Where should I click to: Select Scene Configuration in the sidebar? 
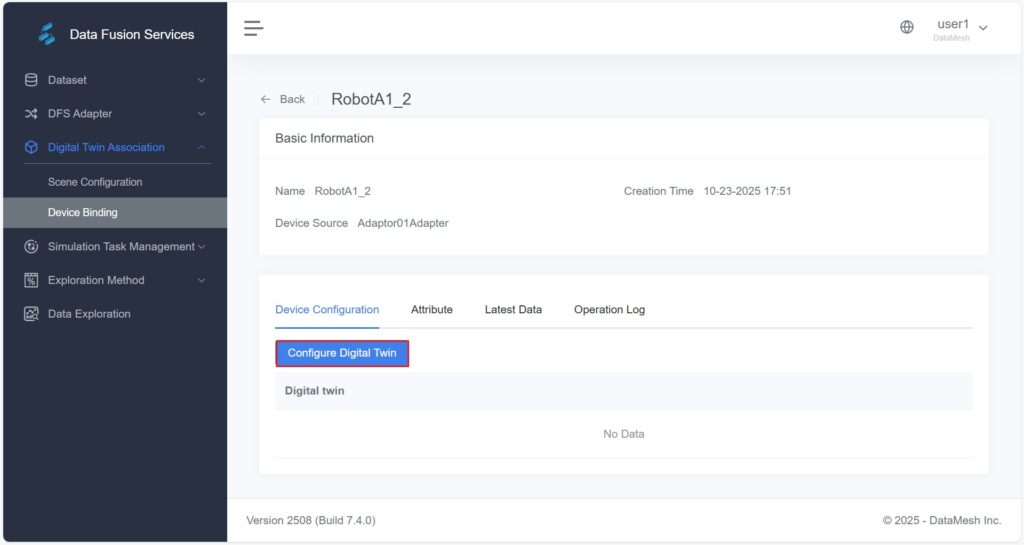coord(95,182)
